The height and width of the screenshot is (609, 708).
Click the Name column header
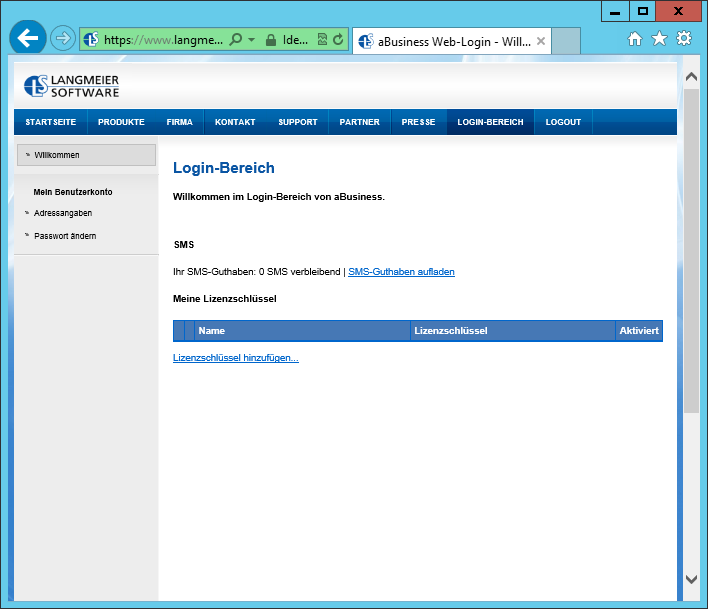[302, 331]
